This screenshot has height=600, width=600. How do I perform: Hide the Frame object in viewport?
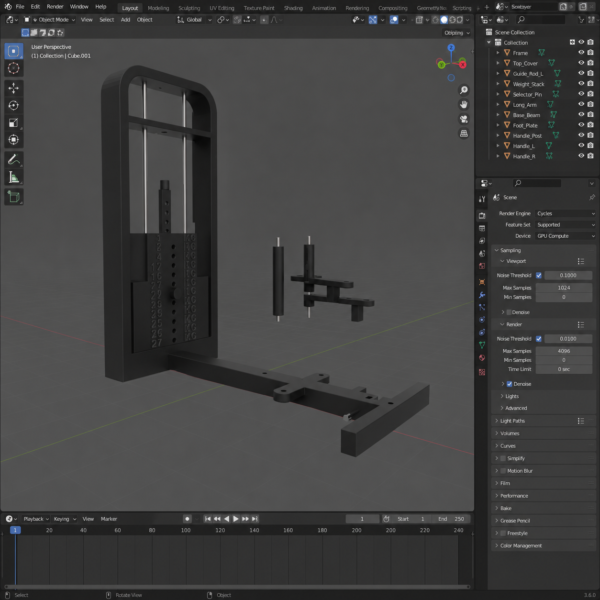[581, 52]
